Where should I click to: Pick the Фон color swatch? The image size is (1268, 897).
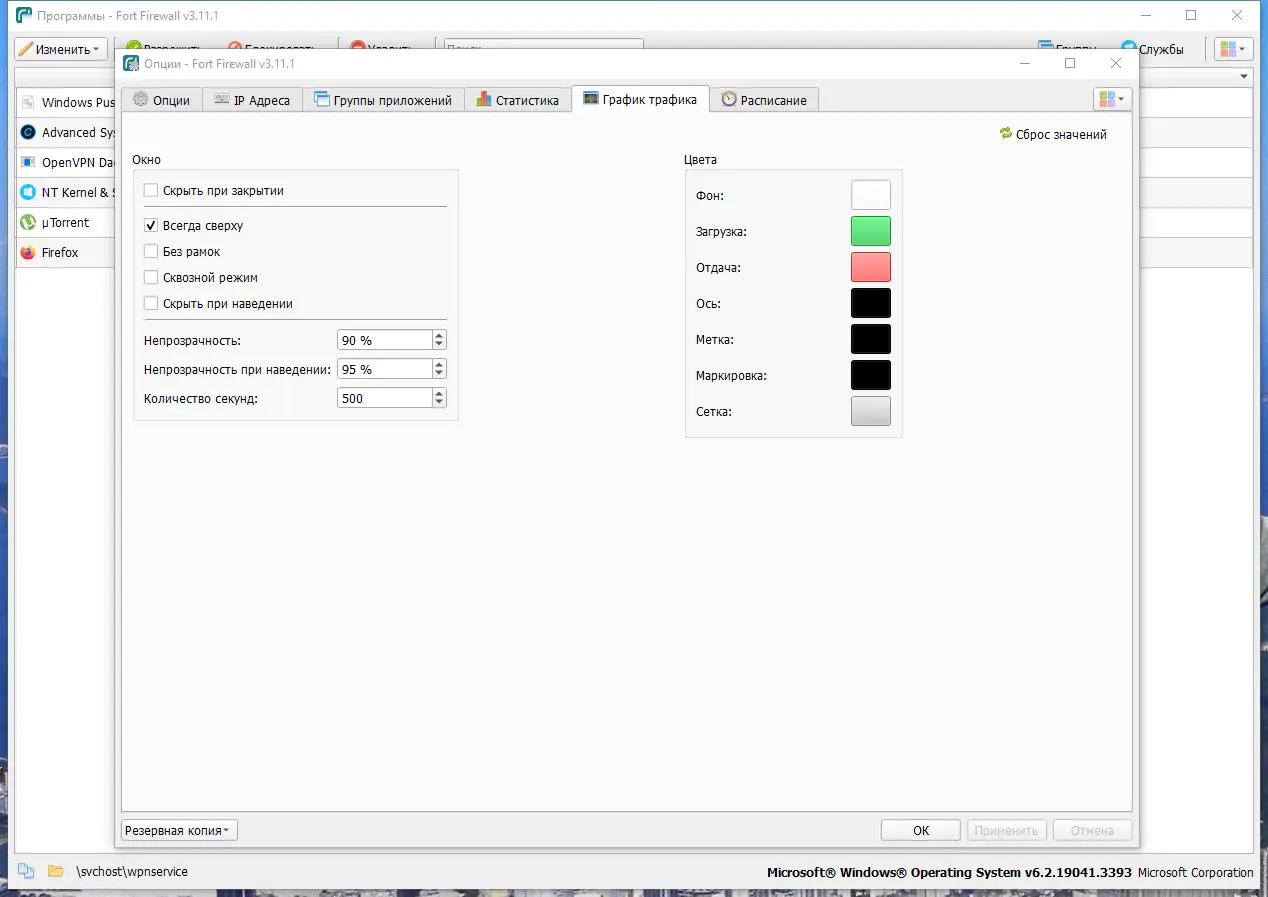tap(870, 195)
